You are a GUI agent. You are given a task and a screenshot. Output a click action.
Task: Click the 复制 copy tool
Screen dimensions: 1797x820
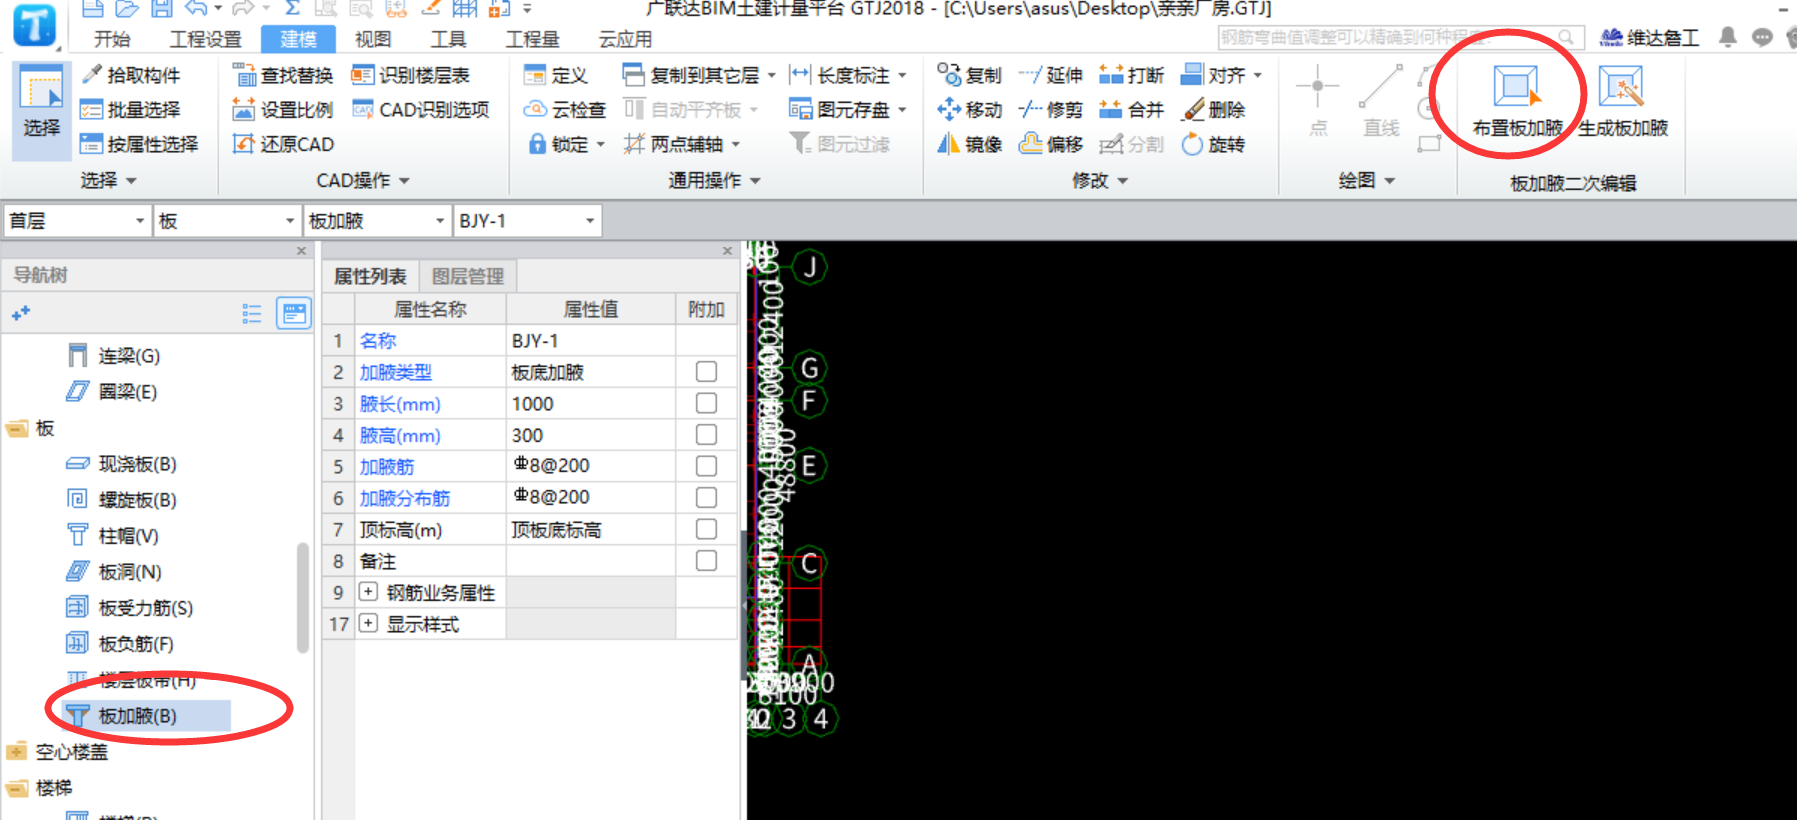969,75
